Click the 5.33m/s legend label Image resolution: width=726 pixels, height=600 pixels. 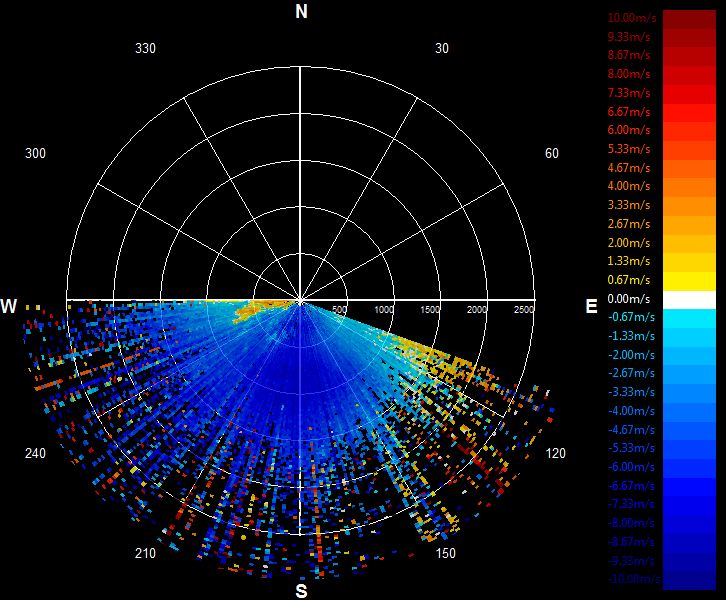[x=629, y=149]
